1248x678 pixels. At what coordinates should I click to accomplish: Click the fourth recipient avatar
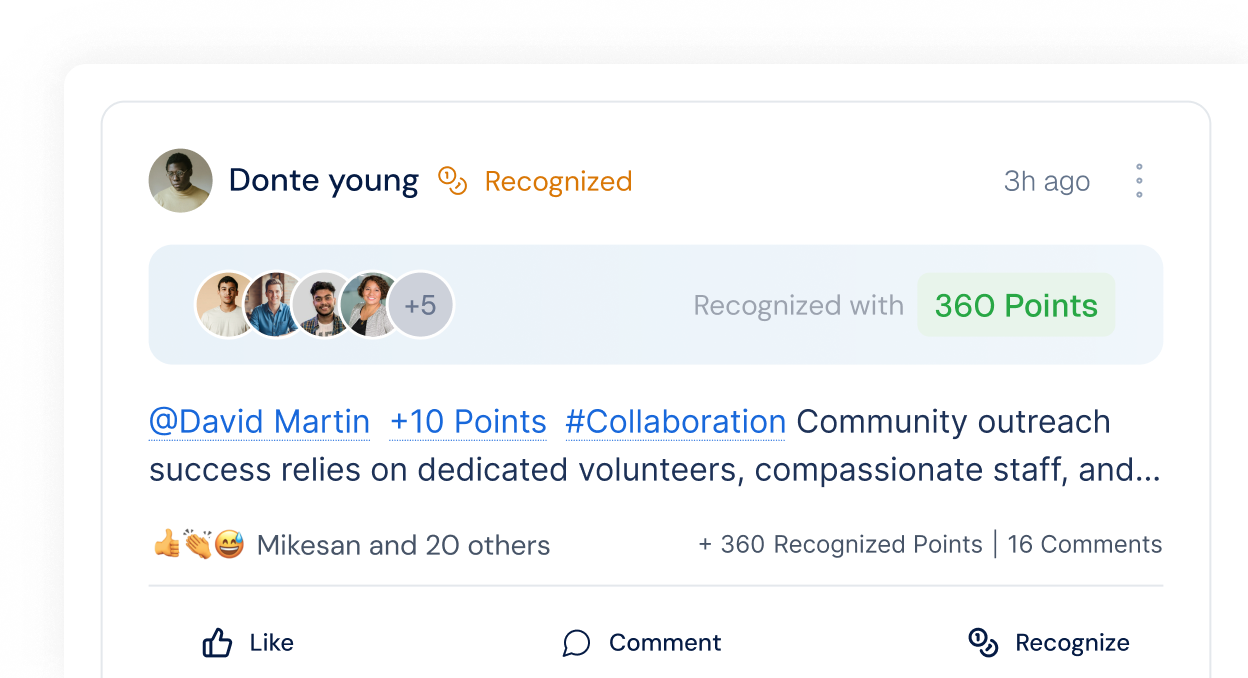pos(371,305)
